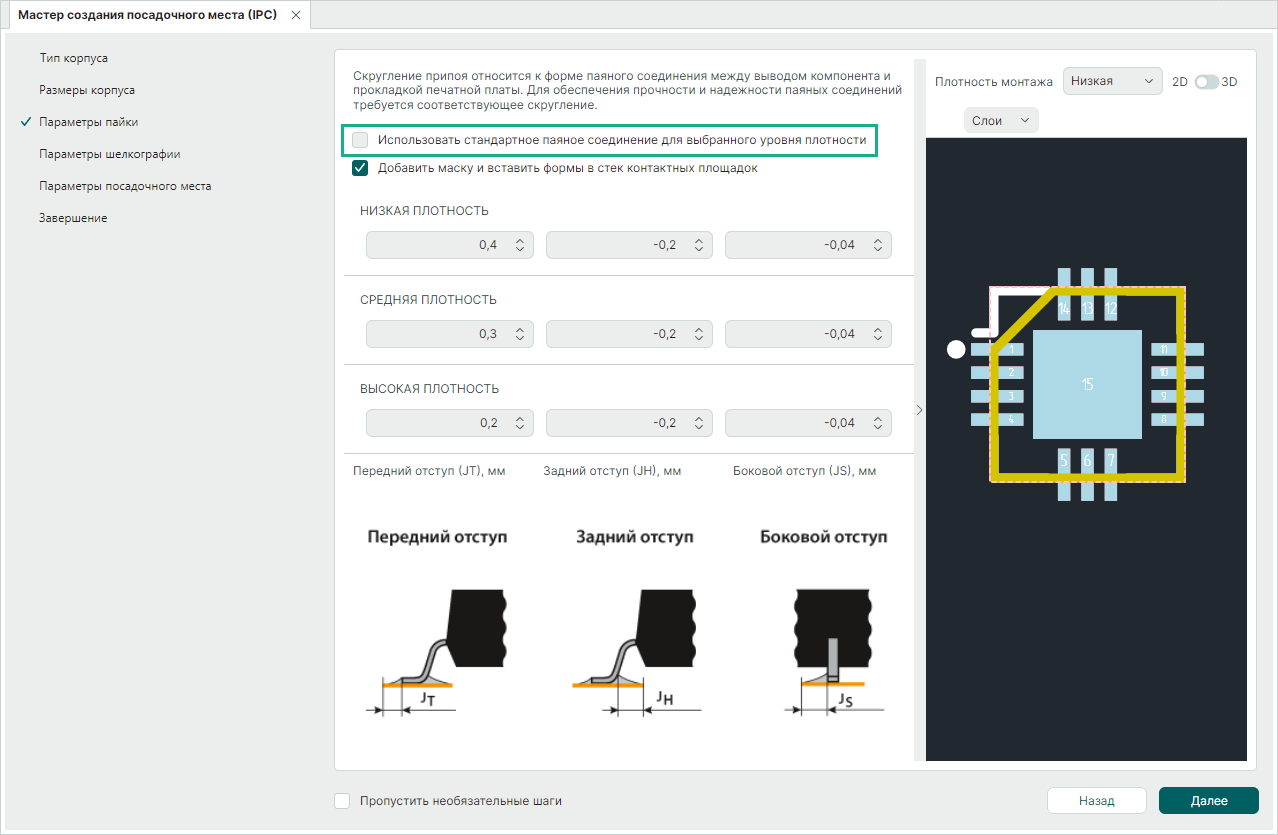
Task: Adjust the low density front offset 0,4 stepper
Action: click(519, 245)
